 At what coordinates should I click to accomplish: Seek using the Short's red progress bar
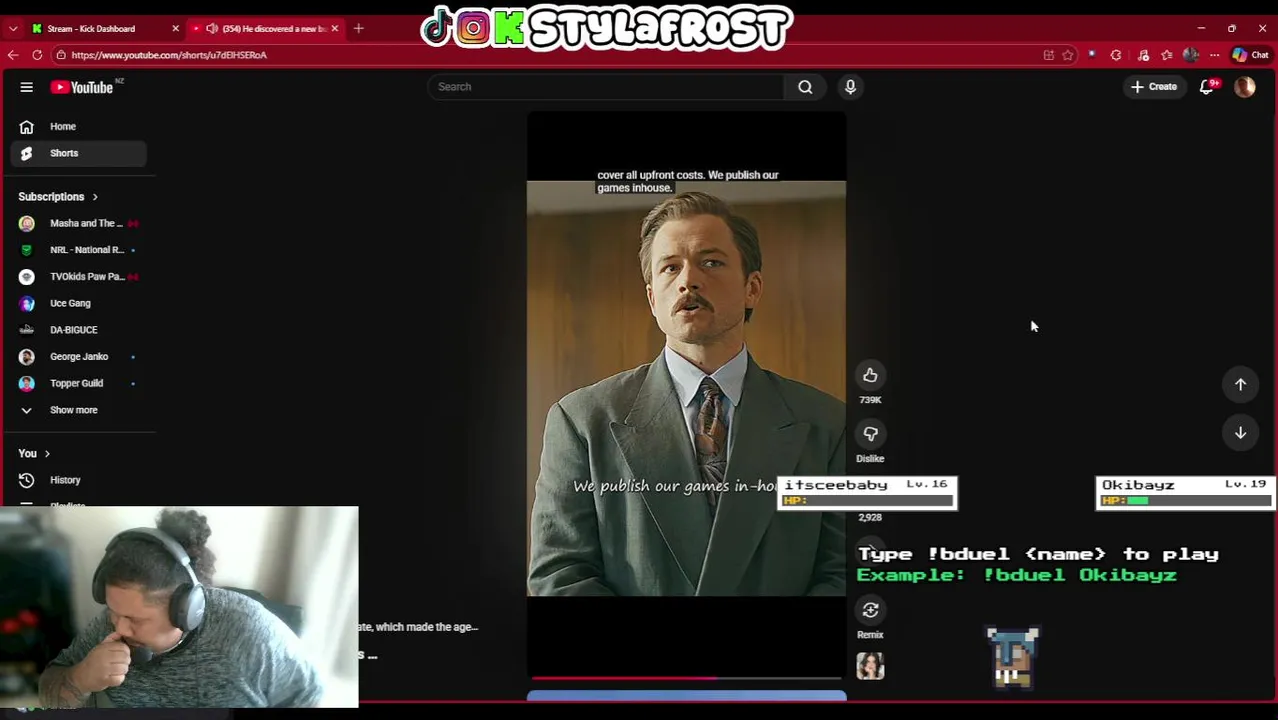pos(686,678)
